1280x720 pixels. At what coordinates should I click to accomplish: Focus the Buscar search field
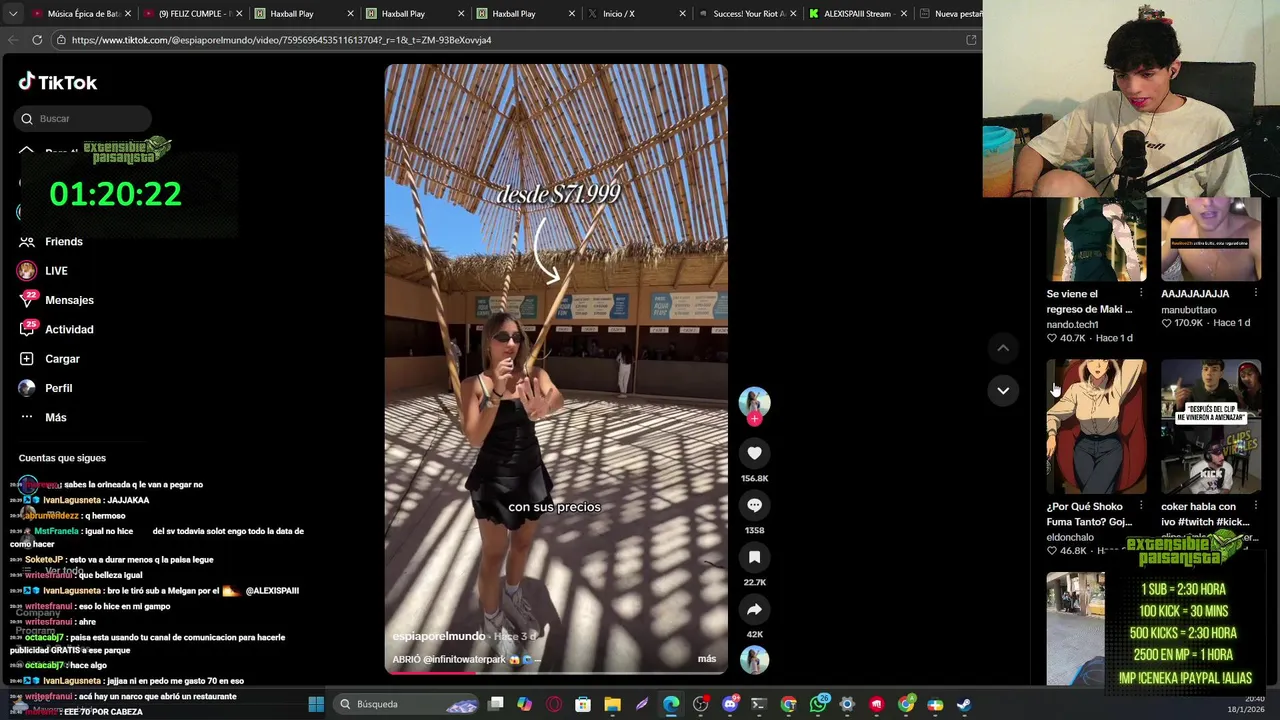click(x=84, y=118)
